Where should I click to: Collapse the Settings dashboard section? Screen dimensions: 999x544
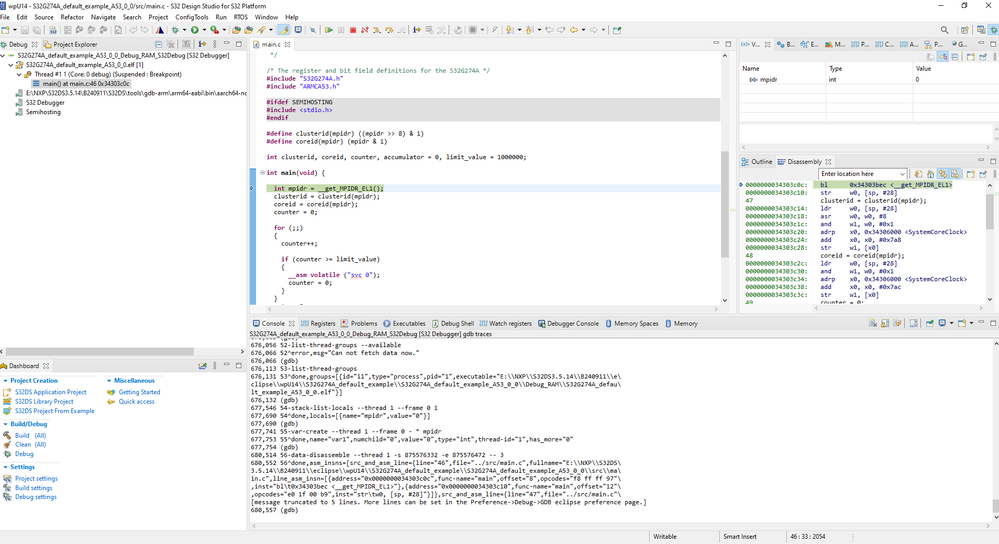[x=6, y=468]
